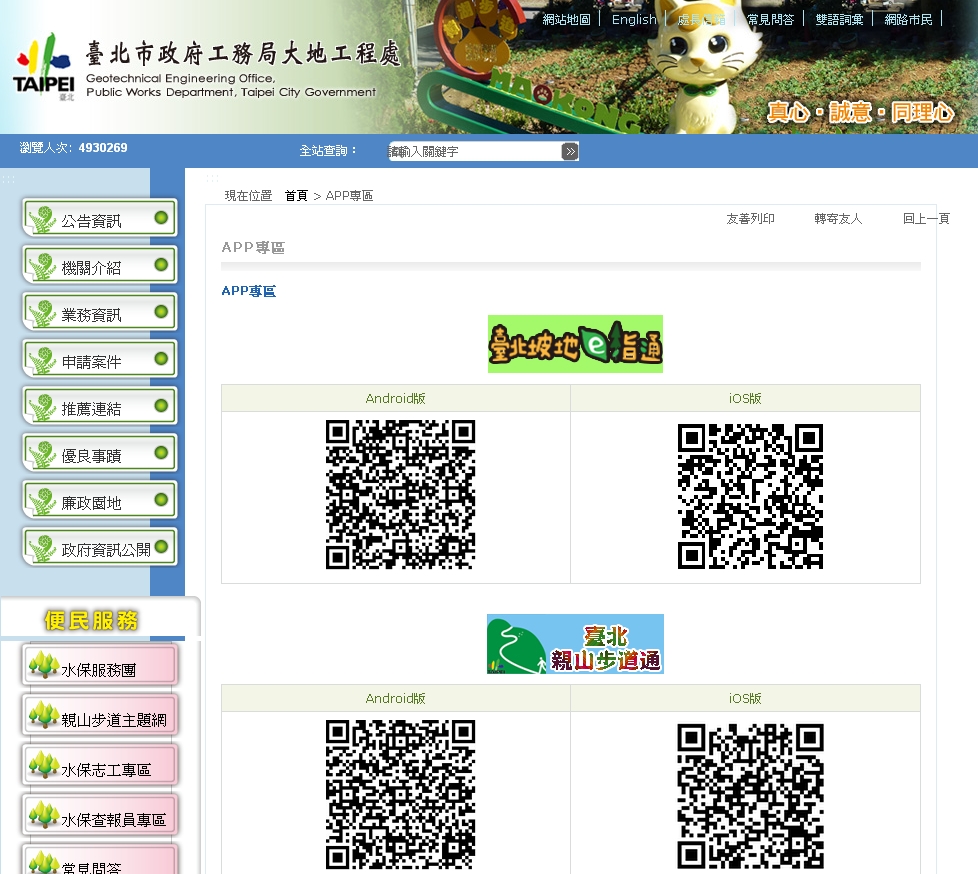
Task: Click the Android QR code for 臺北親山步道通
Action: [x=400, y=794]
